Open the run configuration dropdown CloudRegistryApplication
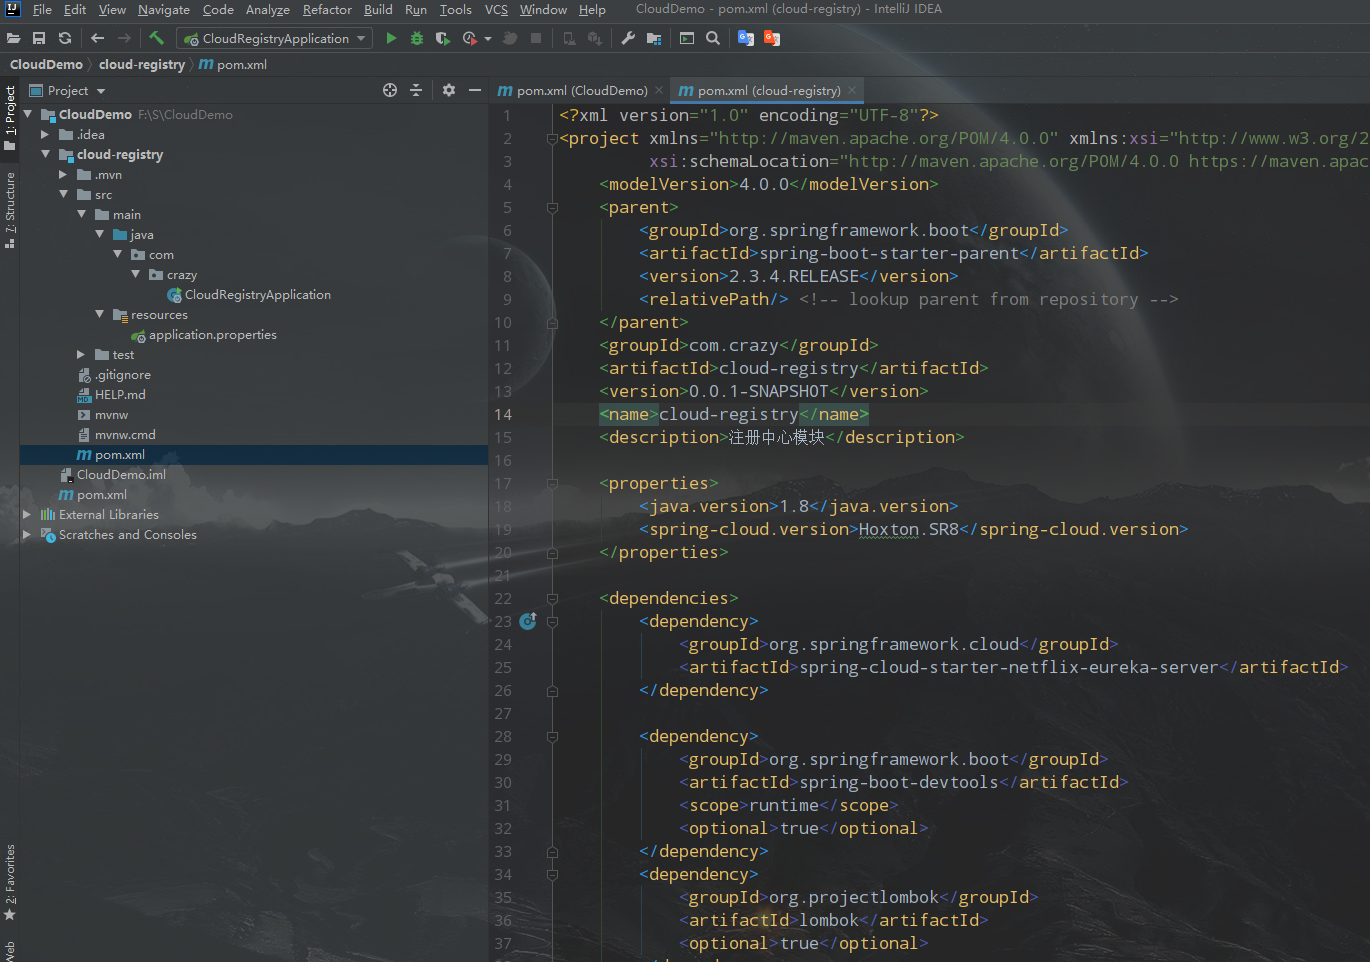Viewport: 1370px width, 962px height. [275, 38]
